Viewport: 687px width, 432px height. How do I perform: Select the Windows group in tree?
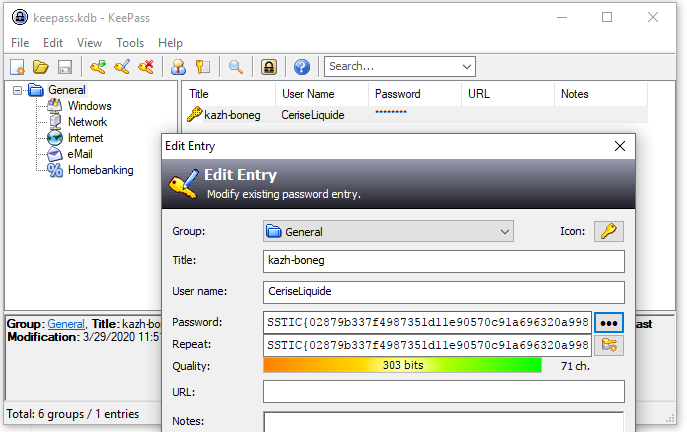(x=89, y=106)
